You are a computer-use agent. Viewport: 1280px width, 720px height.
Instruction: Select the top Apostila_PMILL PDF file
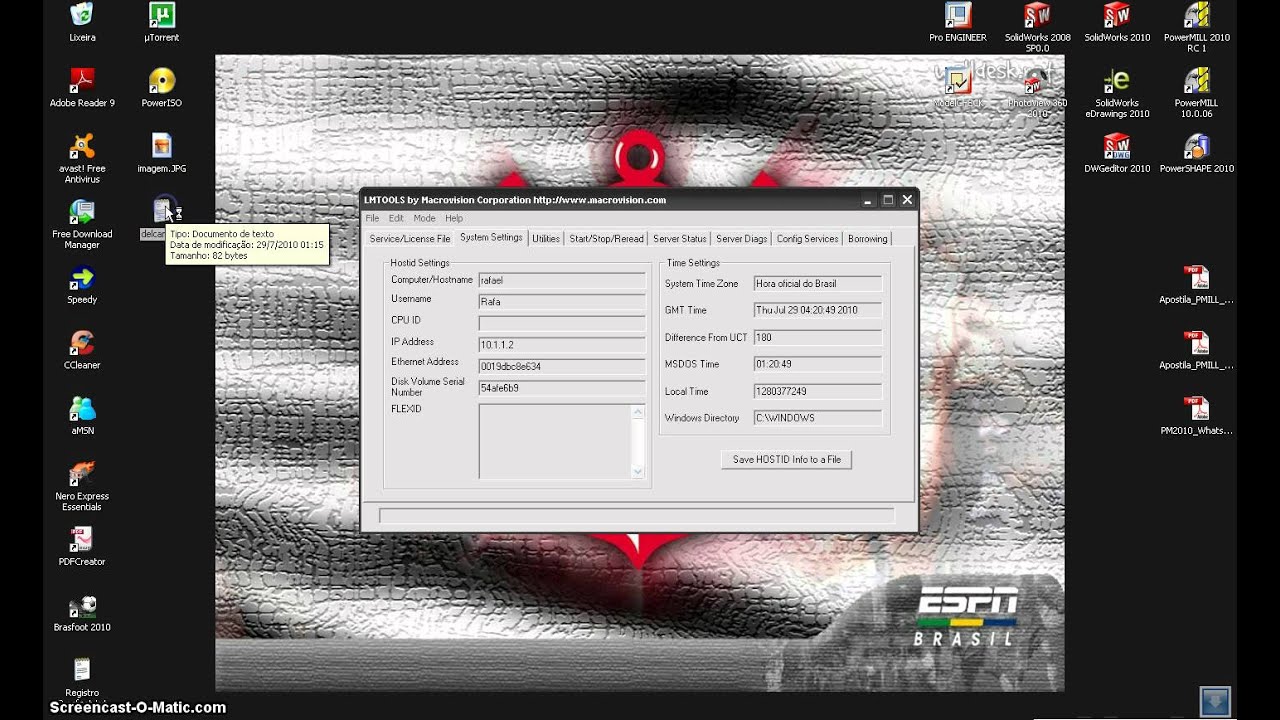(1197, 277)
